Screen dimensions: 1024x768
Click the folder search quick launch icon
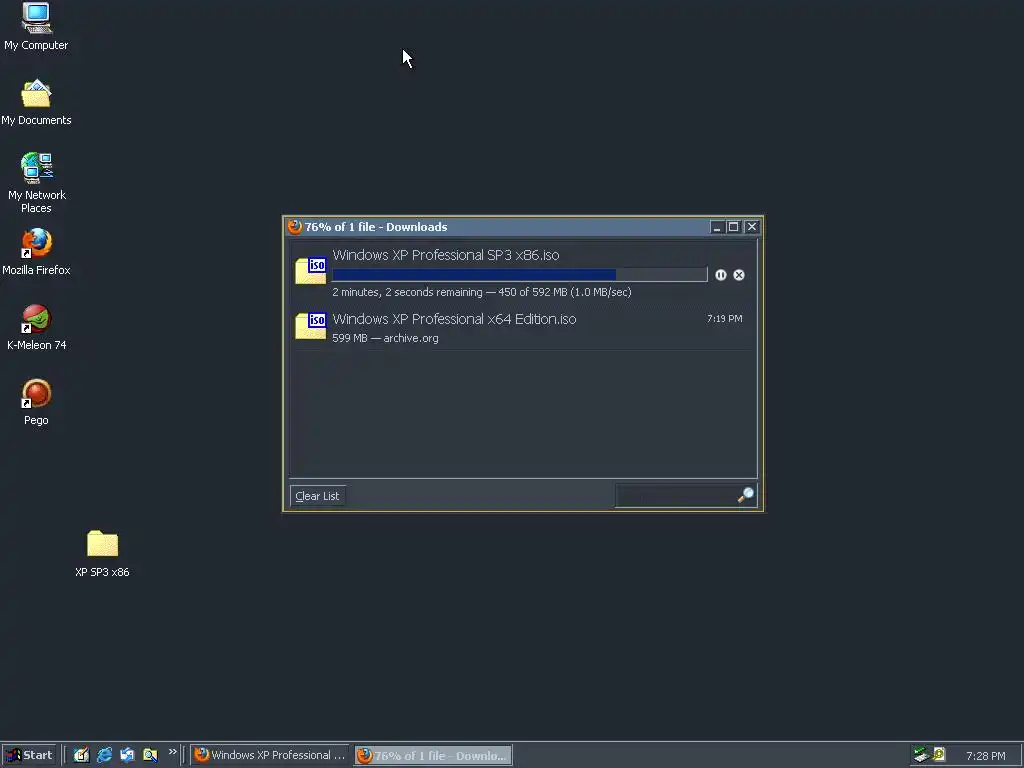point(150,755)
